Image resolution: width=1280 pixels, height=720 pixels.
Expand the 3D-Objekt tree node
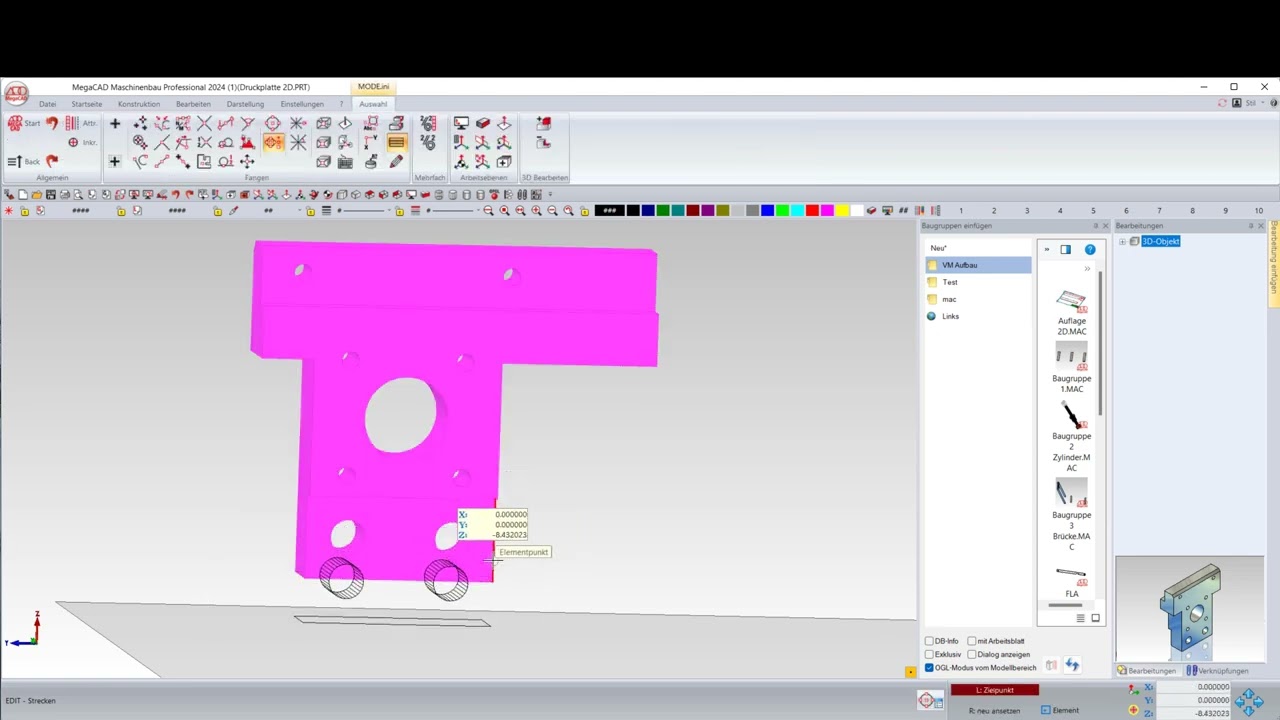(x=1122, y=242)
